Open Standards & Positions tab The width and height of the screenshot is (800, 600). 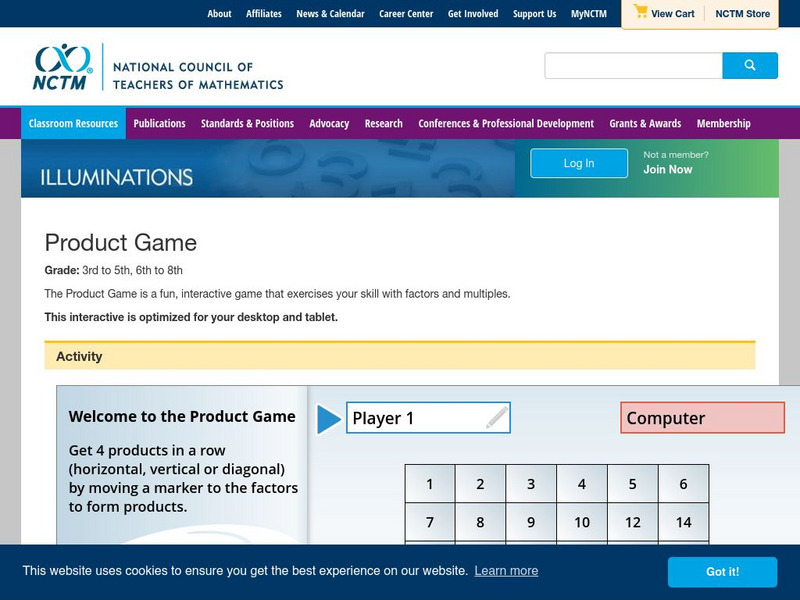coord(247,123)
